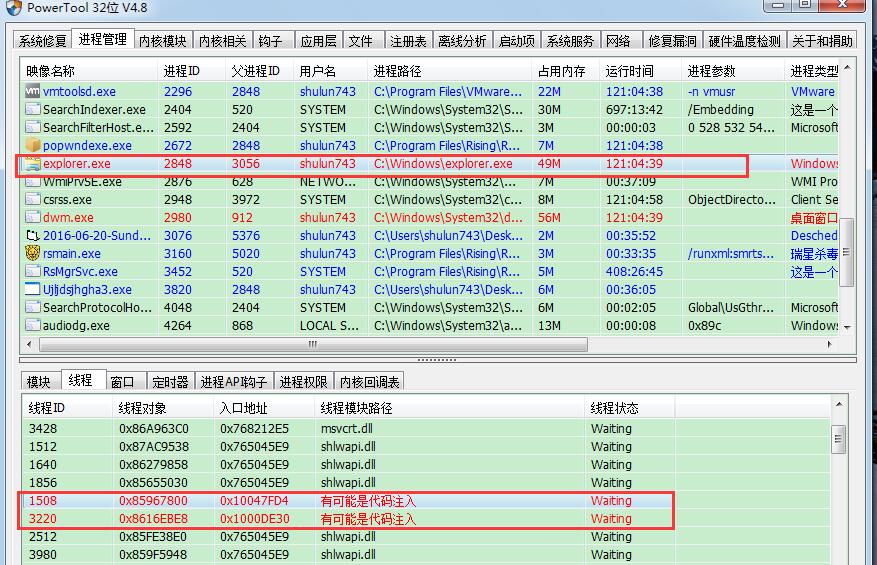Click the rsmain.exe lion icon

32,253
